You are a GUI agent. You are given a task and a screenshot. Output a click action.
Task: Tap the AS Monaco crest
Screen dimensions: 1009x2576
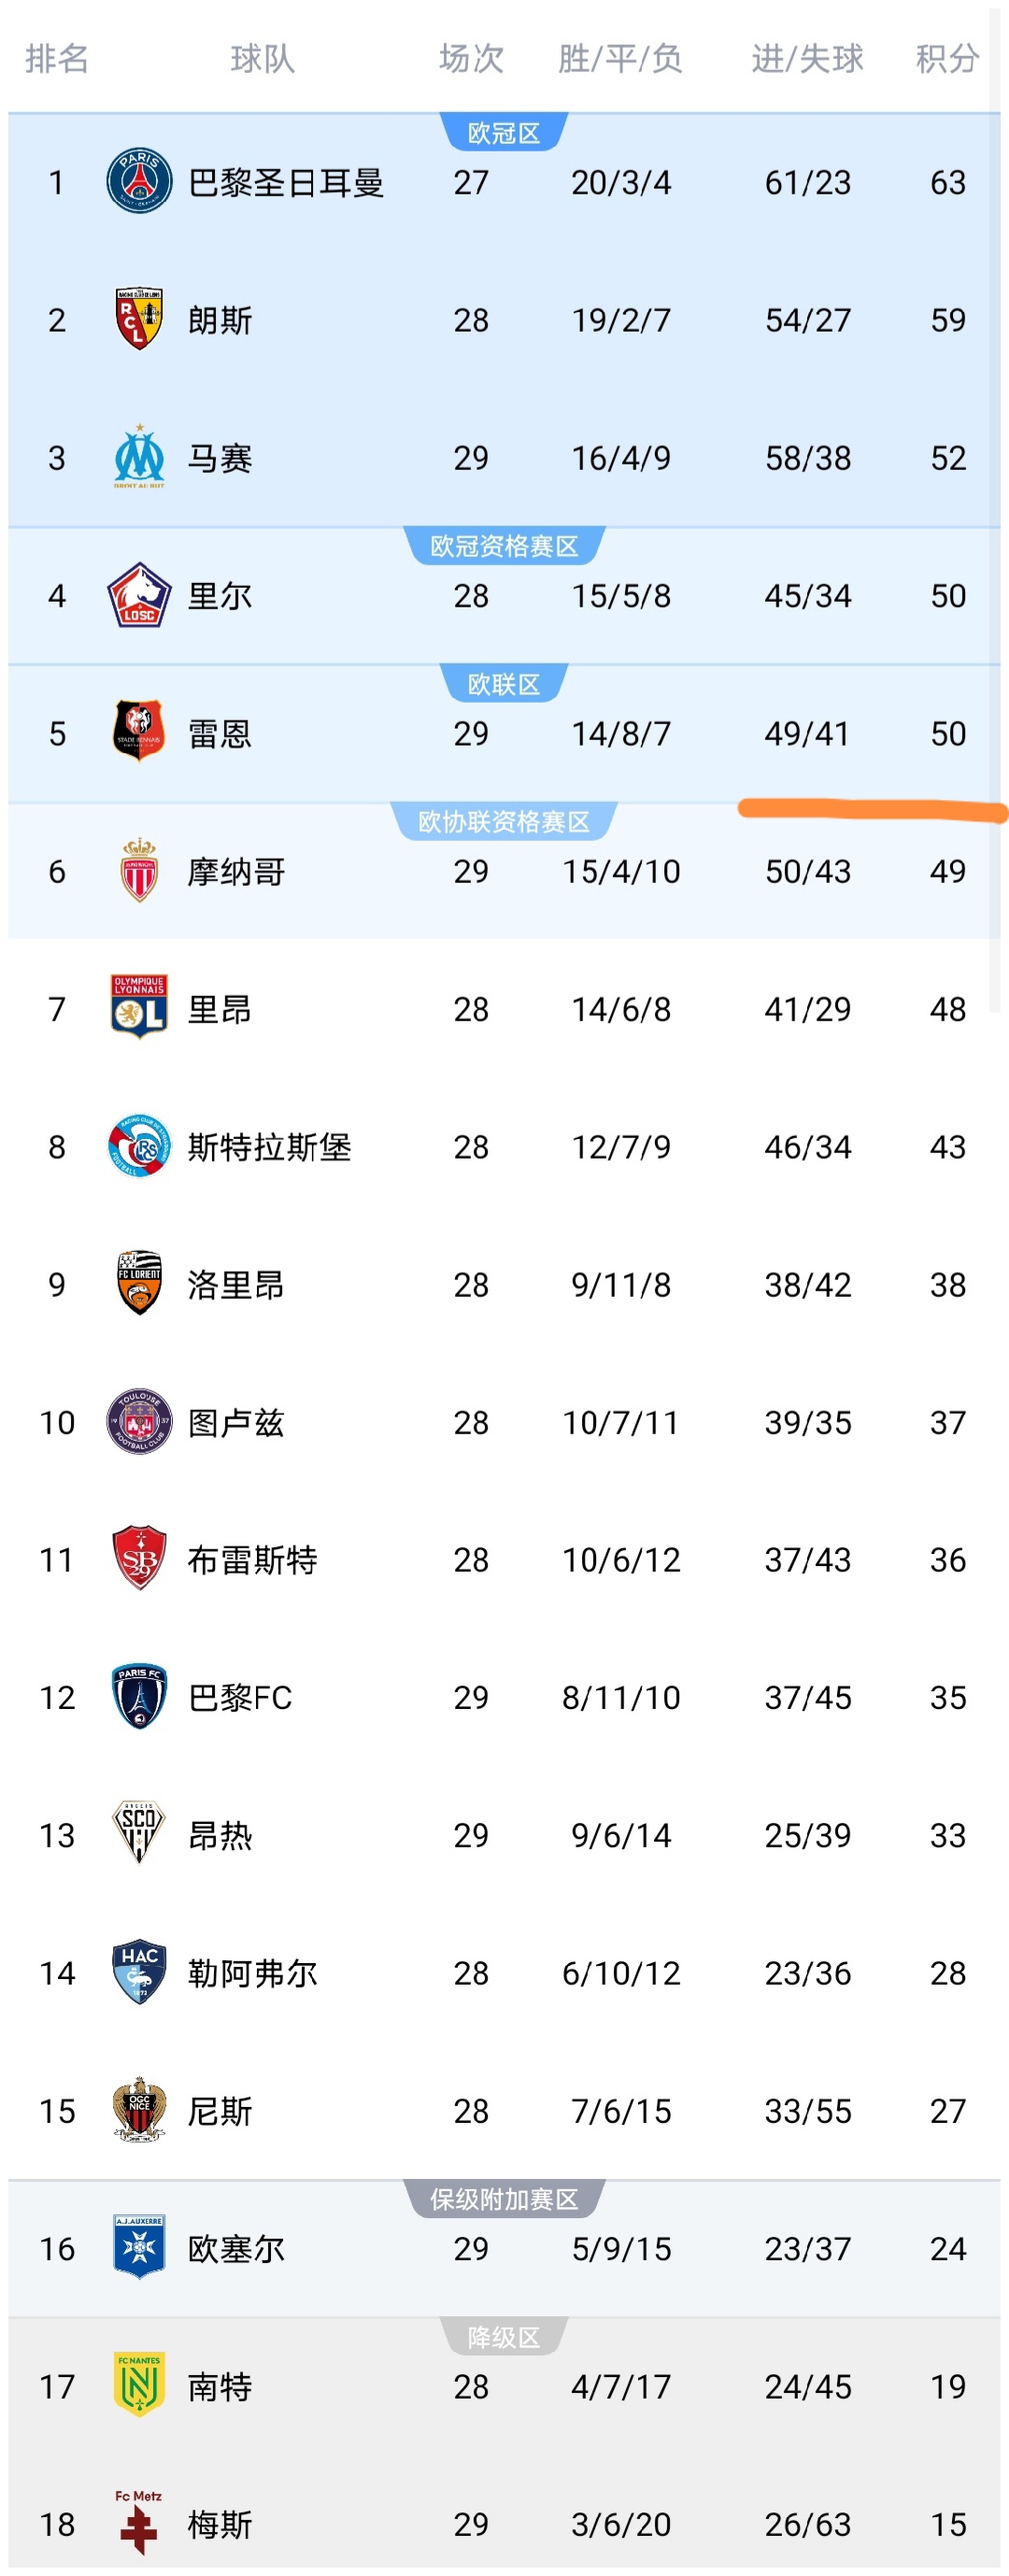click(139, 870)
